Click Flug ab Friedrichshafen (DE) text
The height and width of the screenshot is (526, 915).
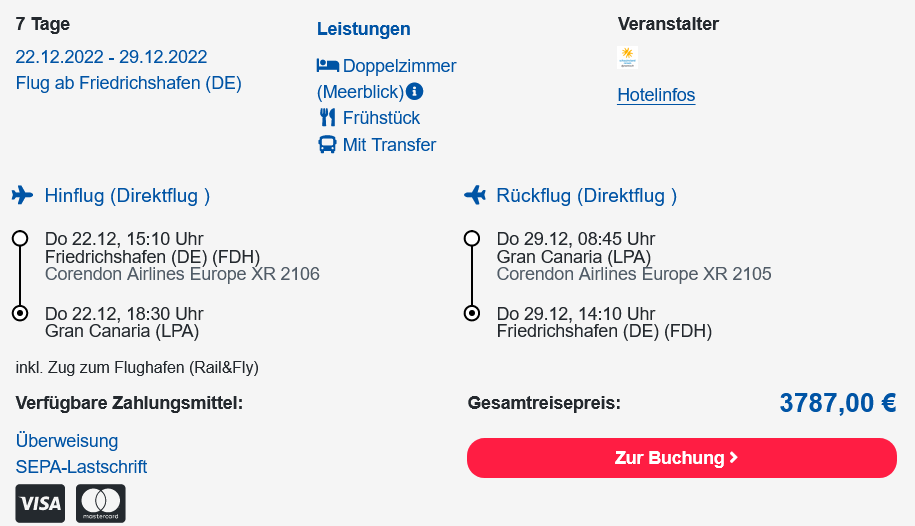pos(128,83)
